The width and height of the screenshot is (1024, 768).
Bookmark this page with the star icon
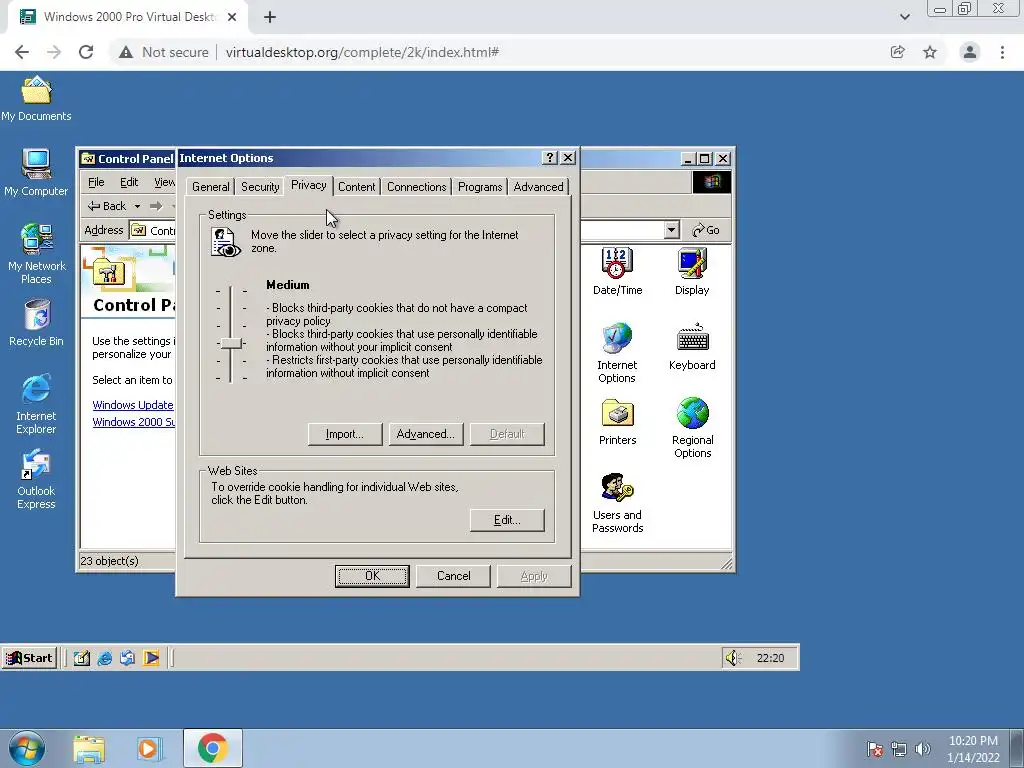coord(930,52)
